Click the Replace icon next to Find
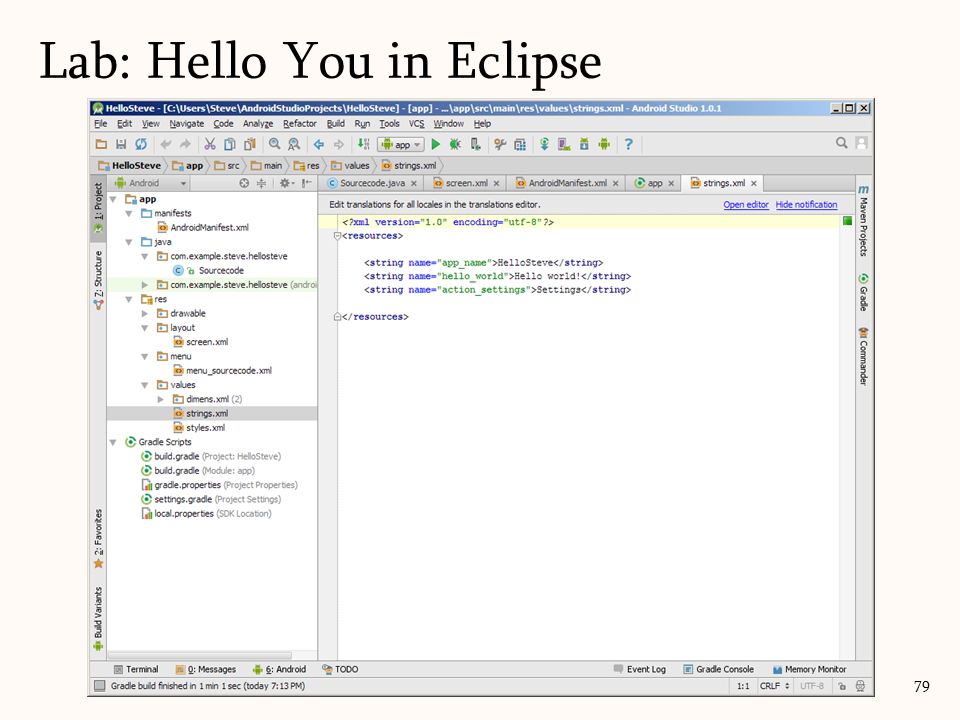 click(294, 144)
